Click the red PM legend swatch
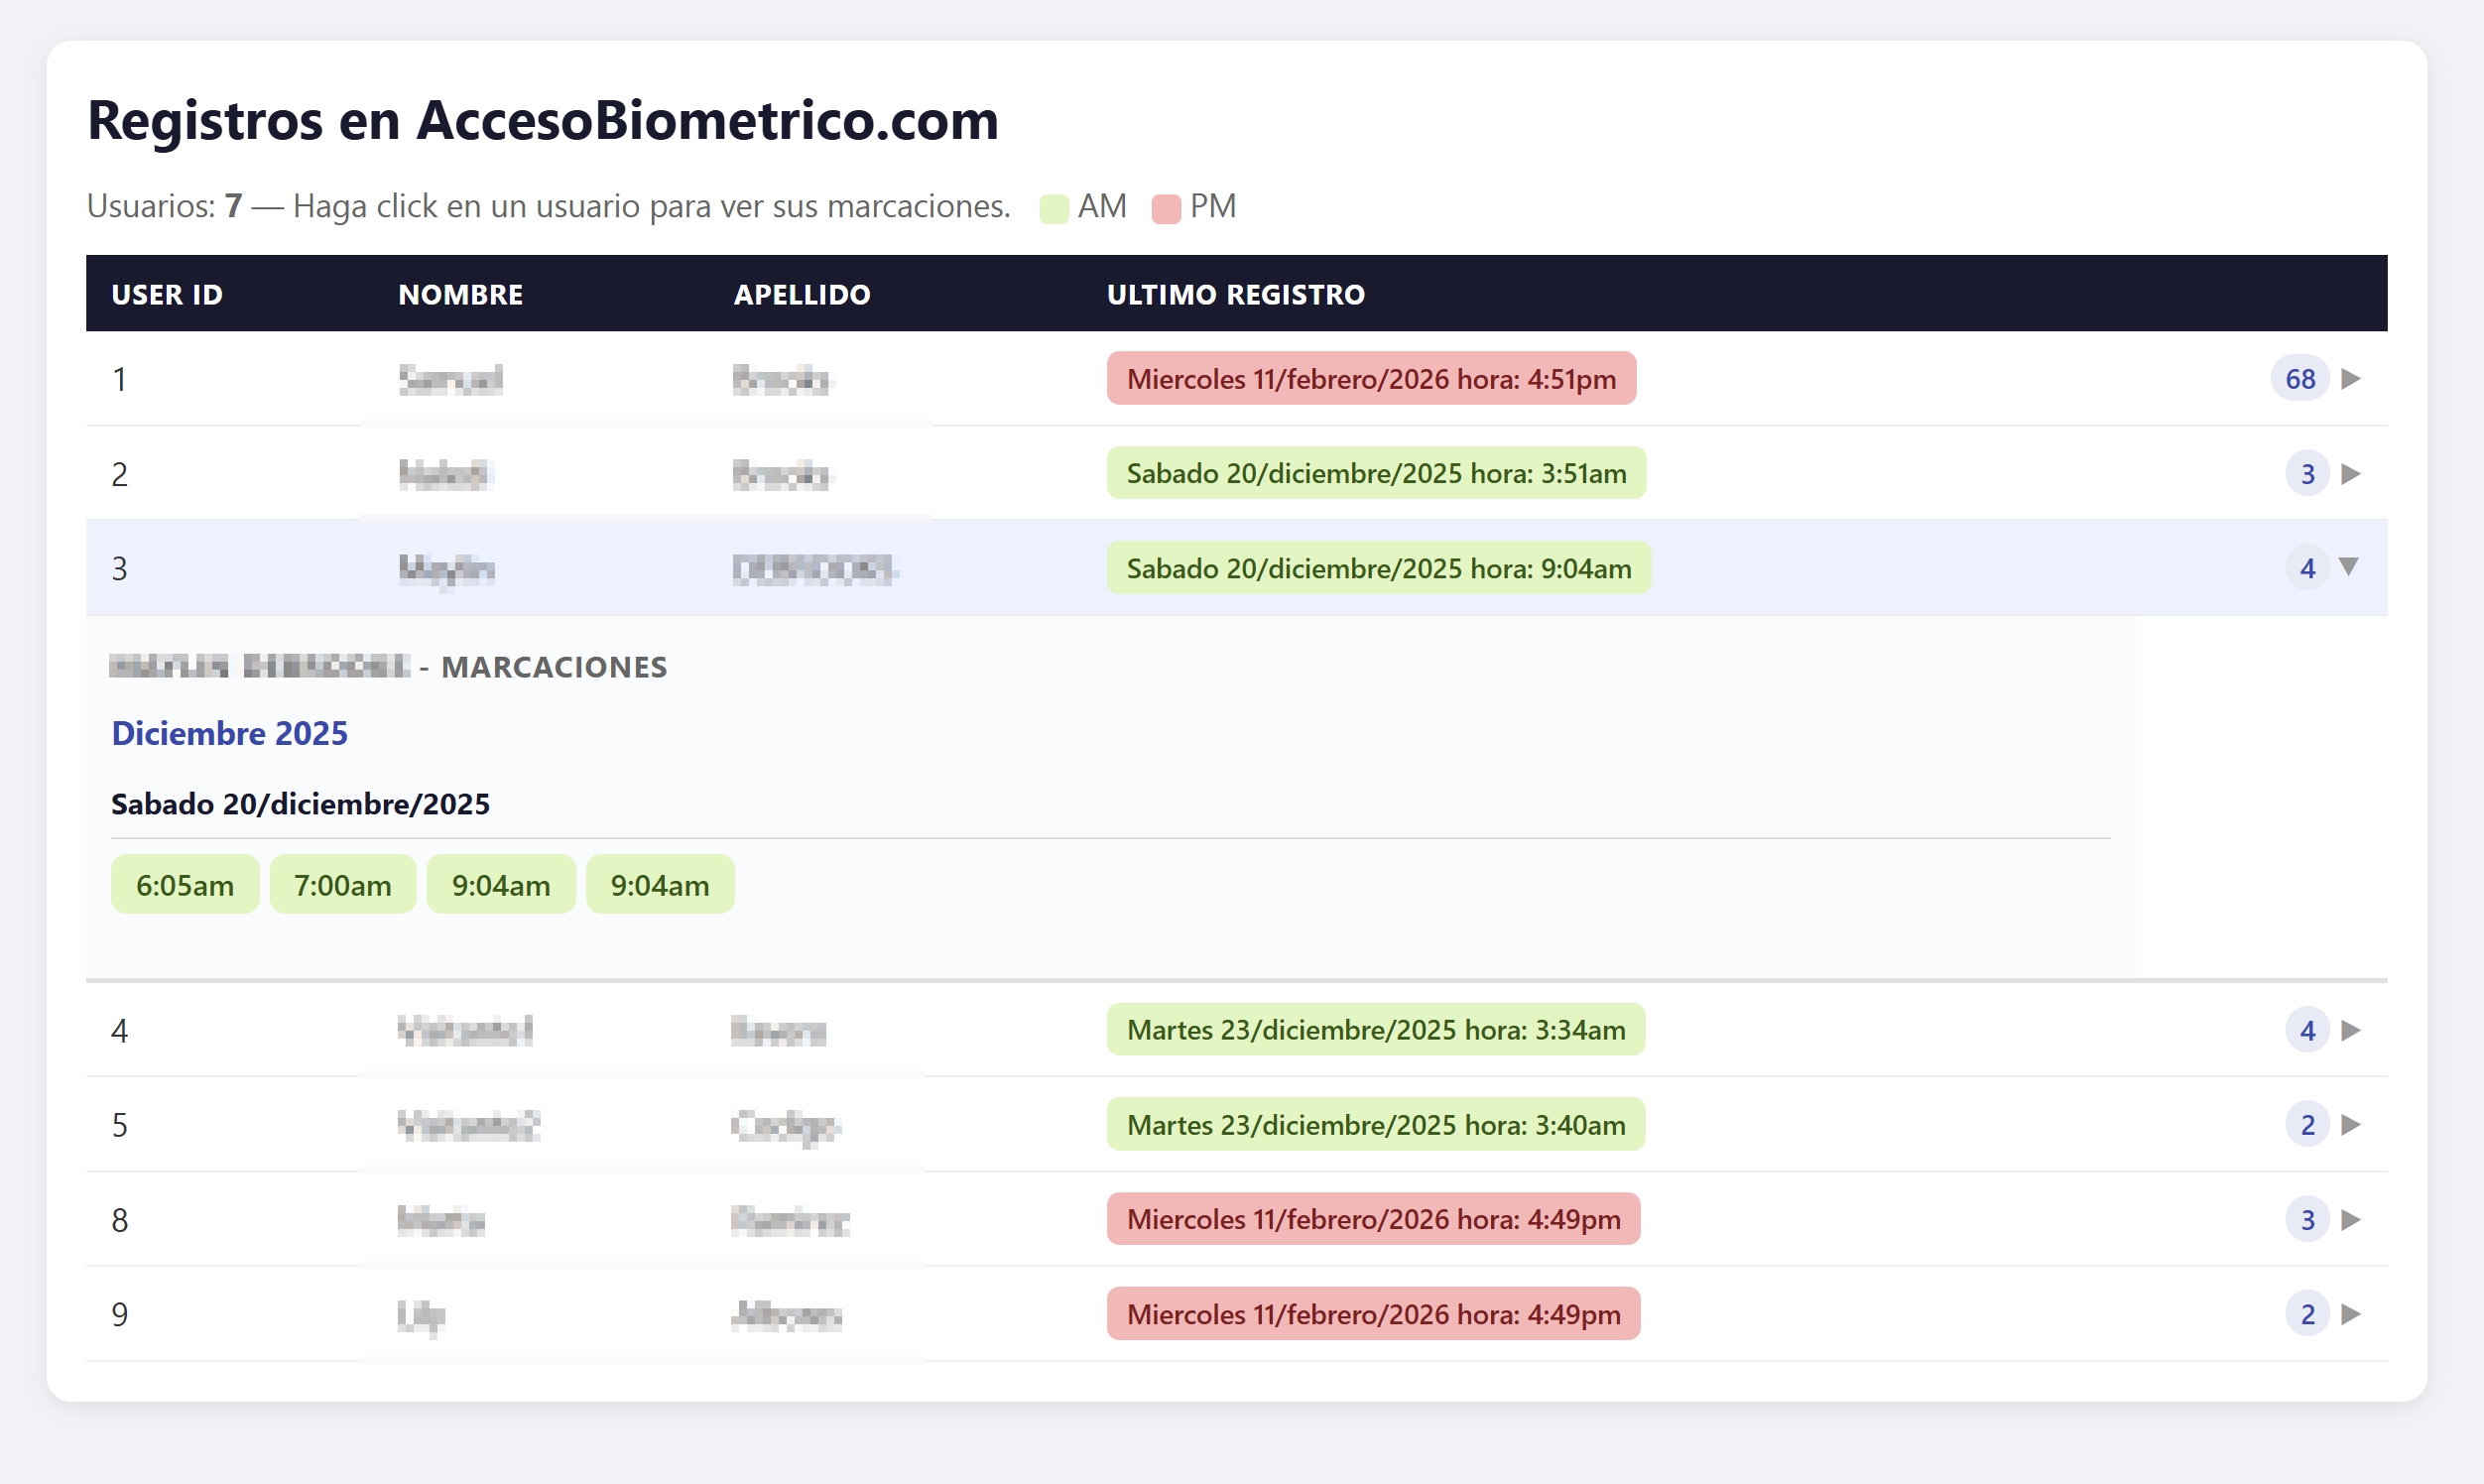 click(1165, 208)
